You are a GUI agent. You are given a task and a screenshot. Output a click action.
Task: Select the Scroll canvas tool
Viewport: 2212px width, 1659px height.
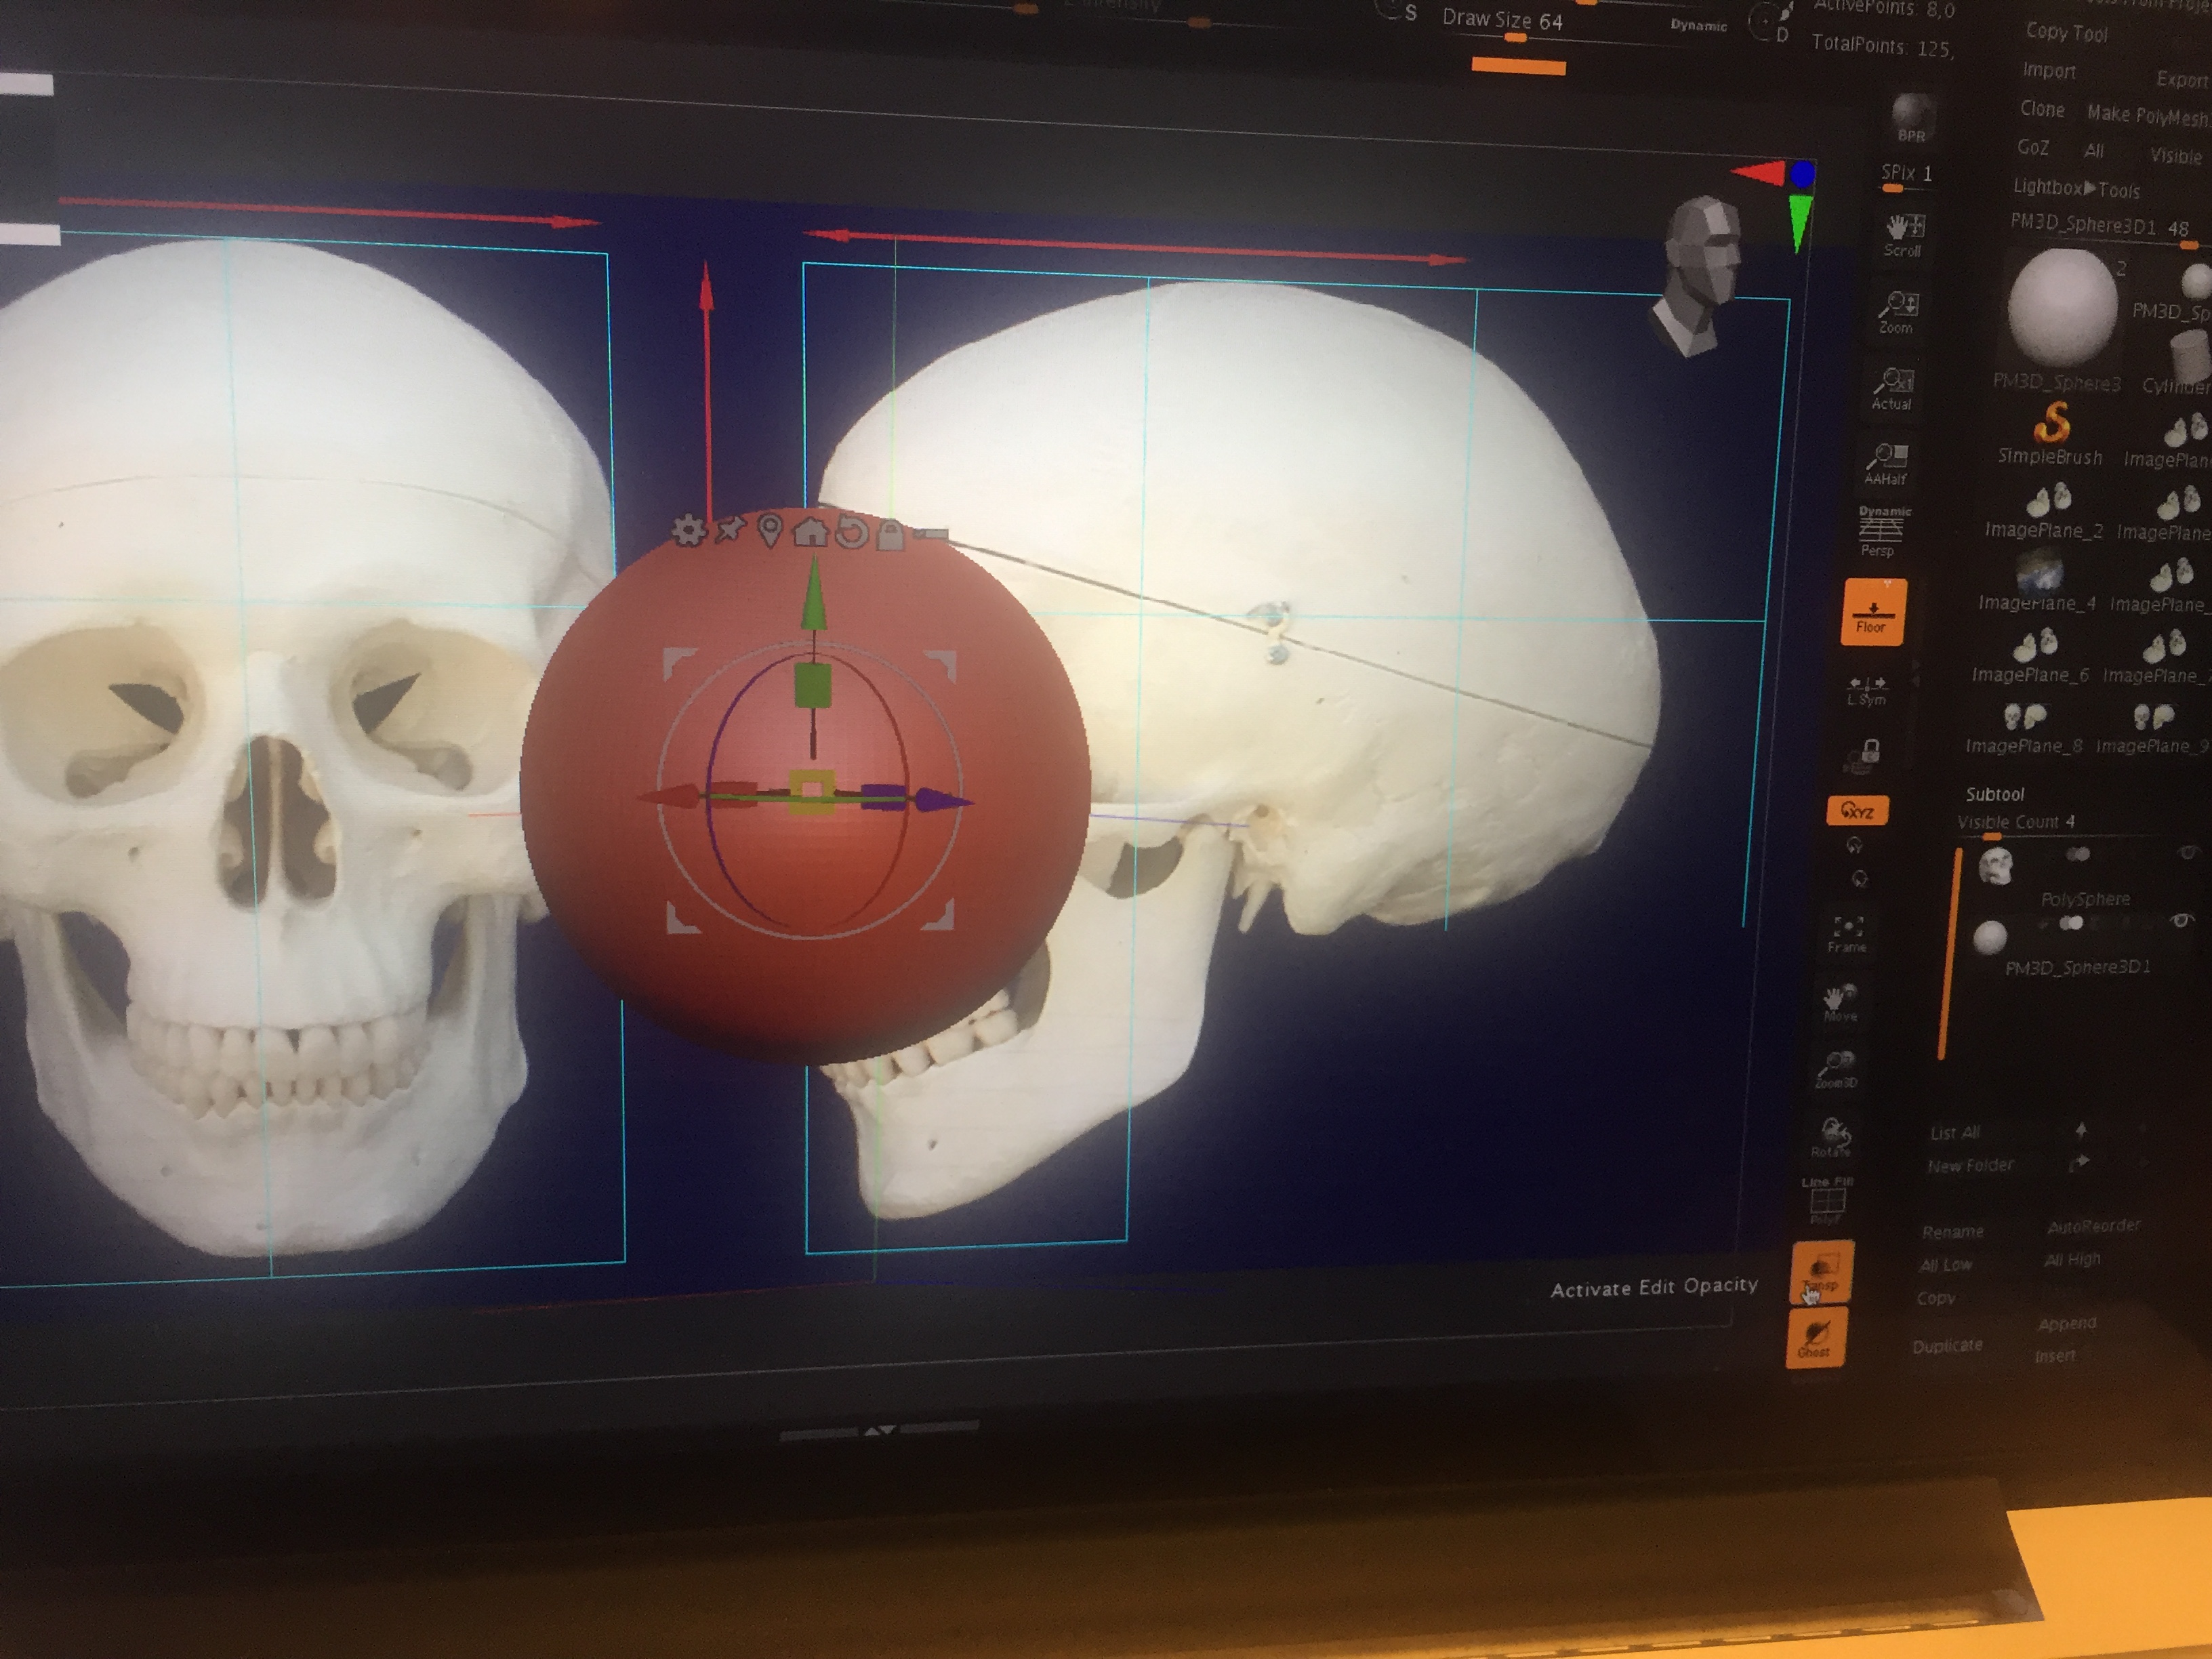click(1903, 235)
